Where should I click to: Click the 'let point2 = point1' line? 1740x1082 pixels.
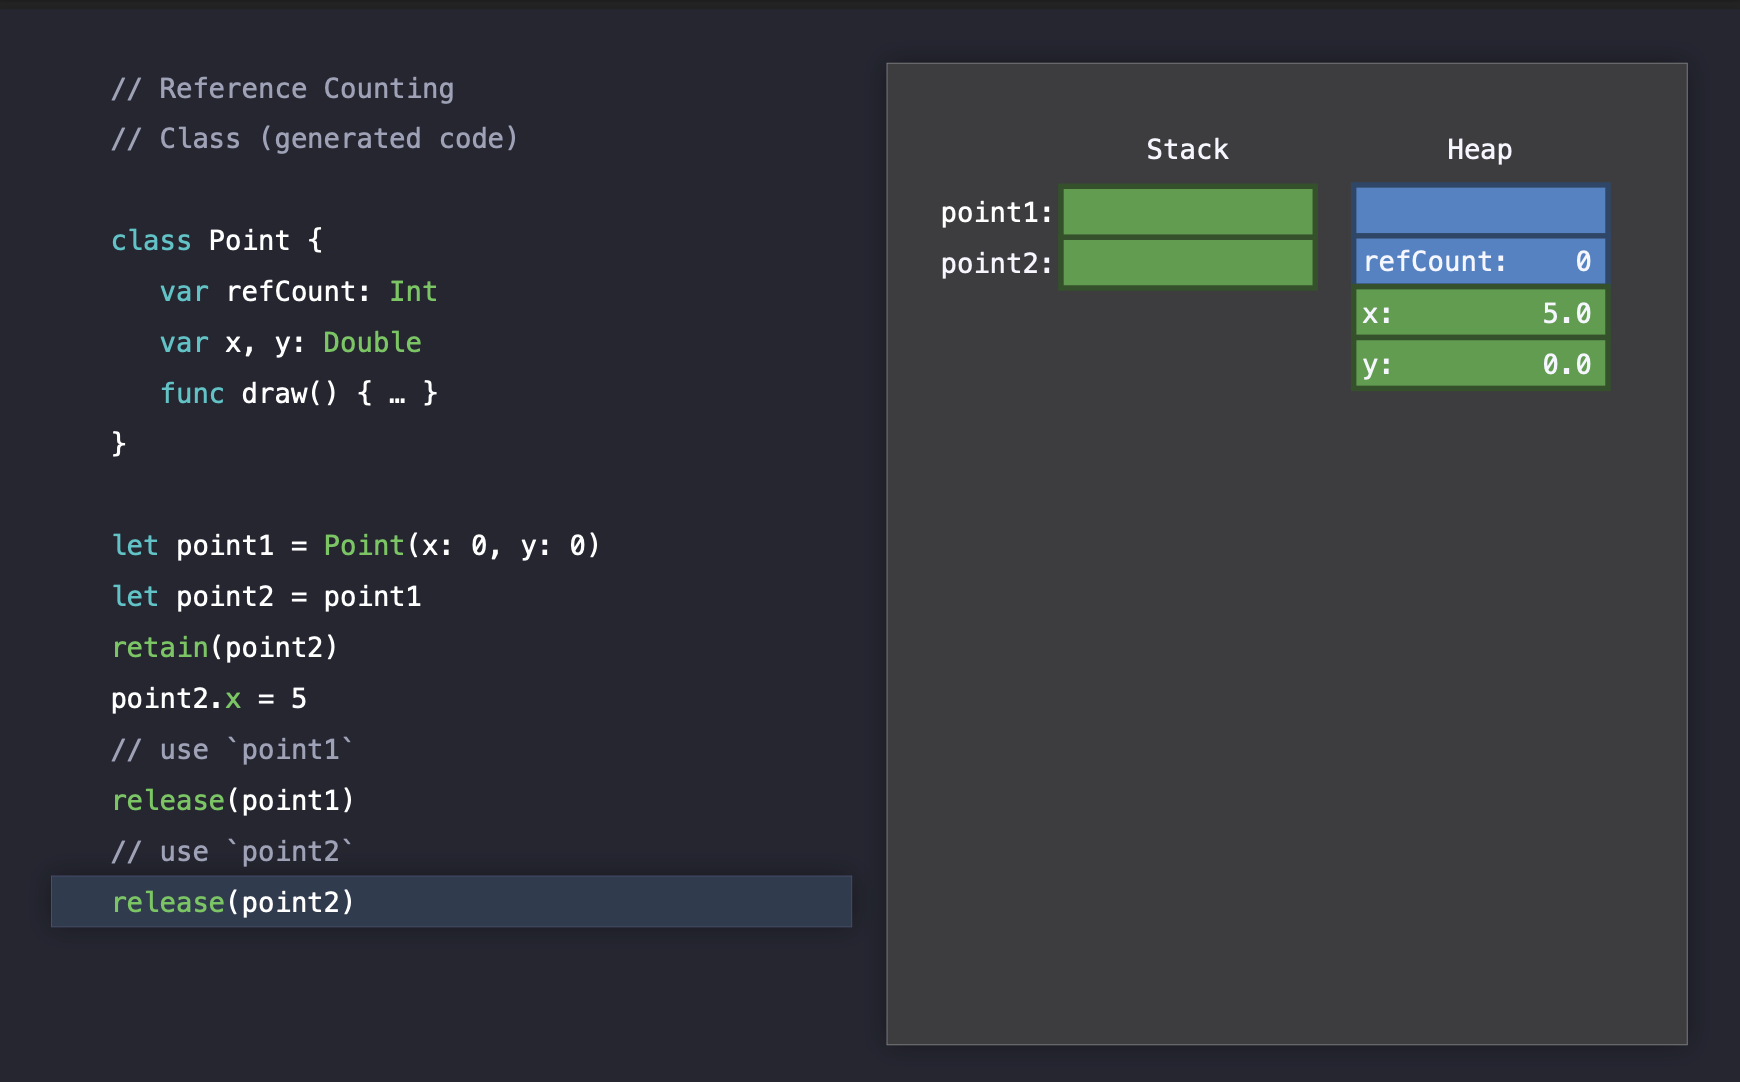pos(266,597)
